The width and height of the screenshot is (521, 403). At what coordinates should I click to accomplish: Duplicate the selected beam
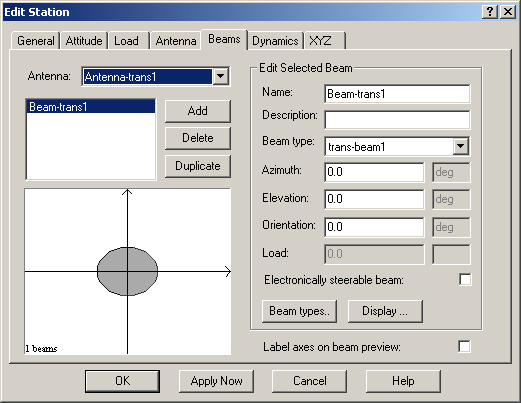click(197, 166)
